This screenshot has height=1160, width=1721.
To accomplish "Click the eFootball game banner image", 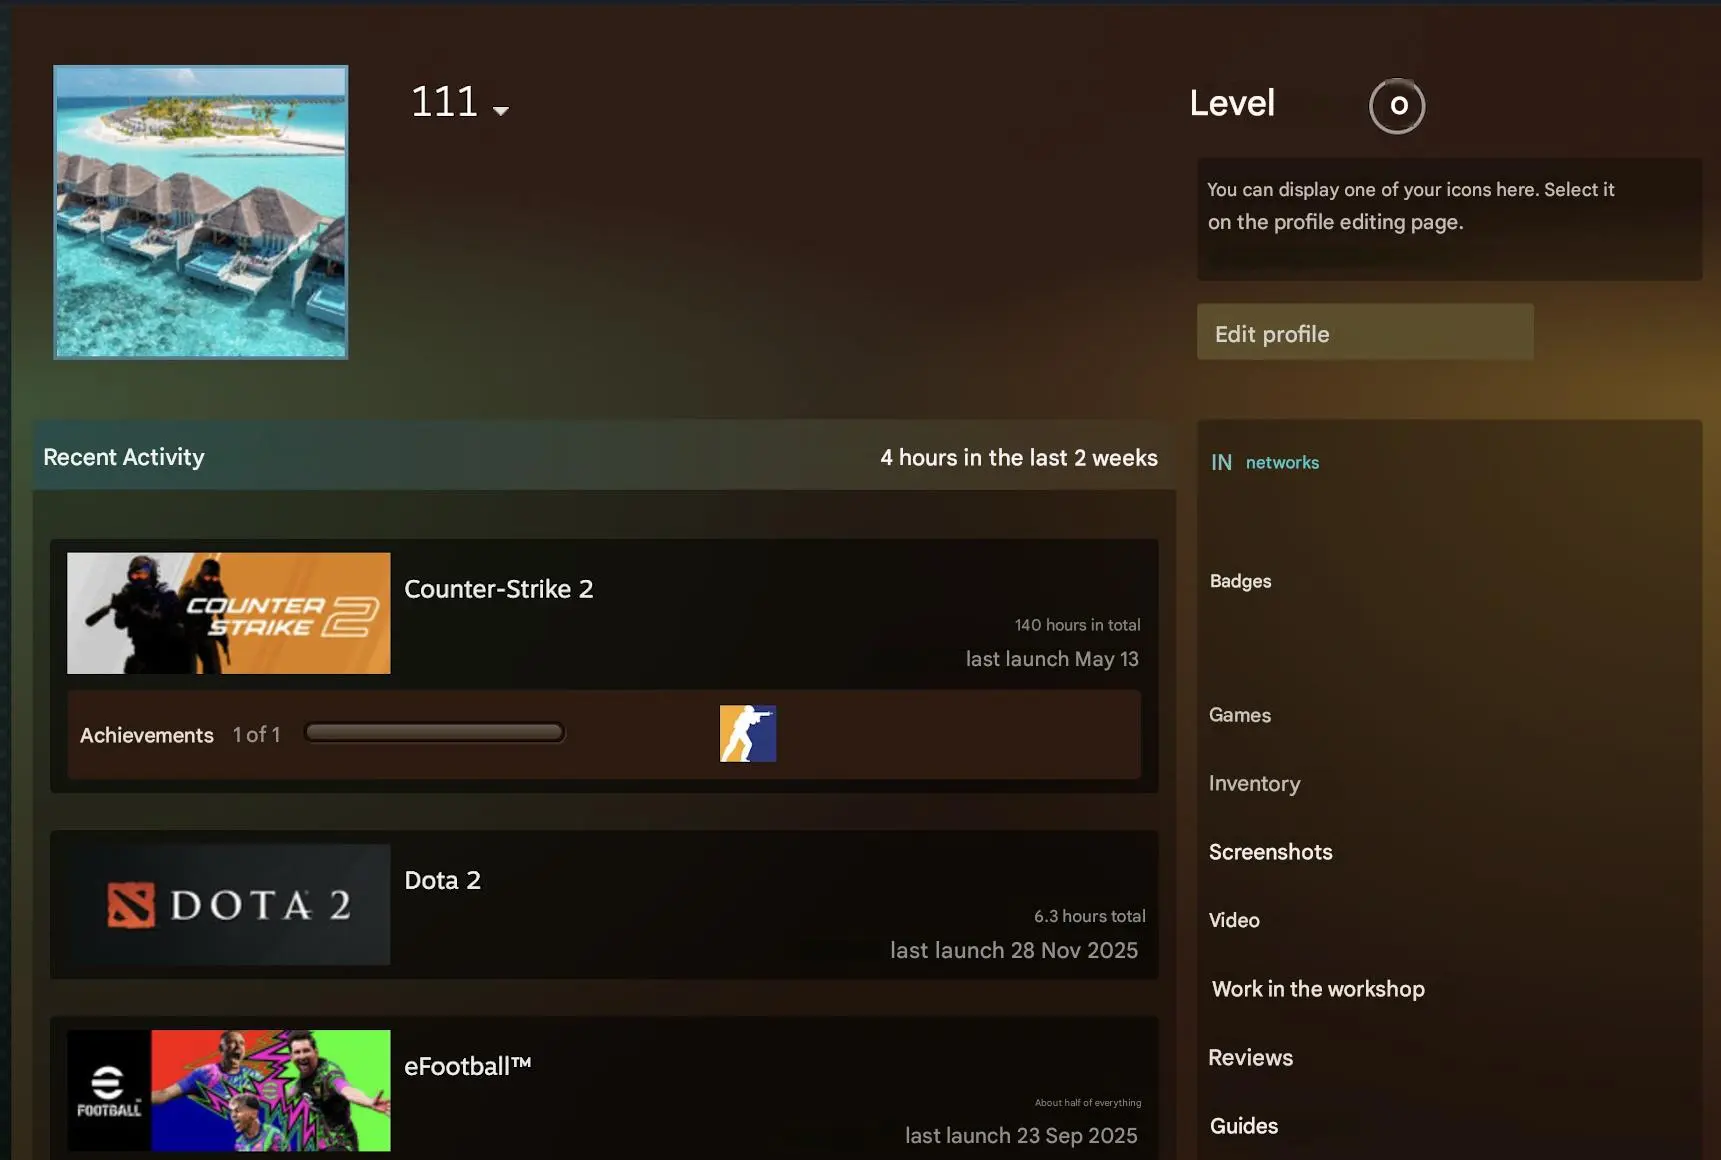I will [x=229, y=1091].
